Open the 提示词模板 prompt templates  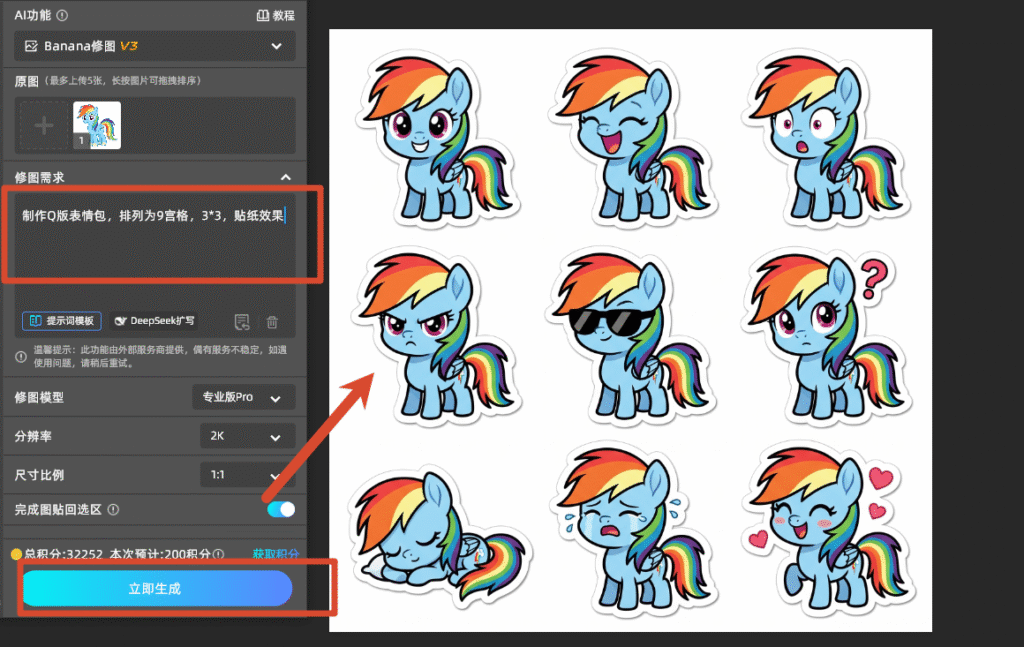coord(62,321)
